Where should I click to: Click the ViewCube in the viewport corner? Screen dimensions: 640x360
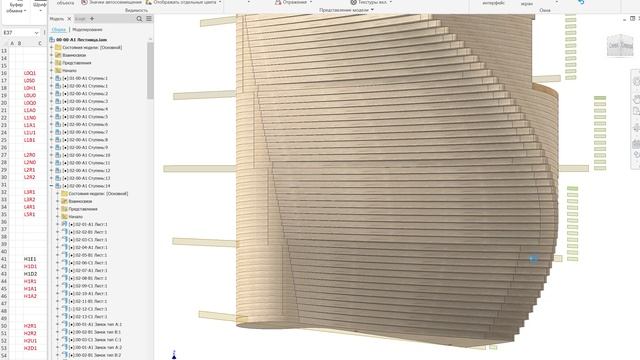coord(620,45)
